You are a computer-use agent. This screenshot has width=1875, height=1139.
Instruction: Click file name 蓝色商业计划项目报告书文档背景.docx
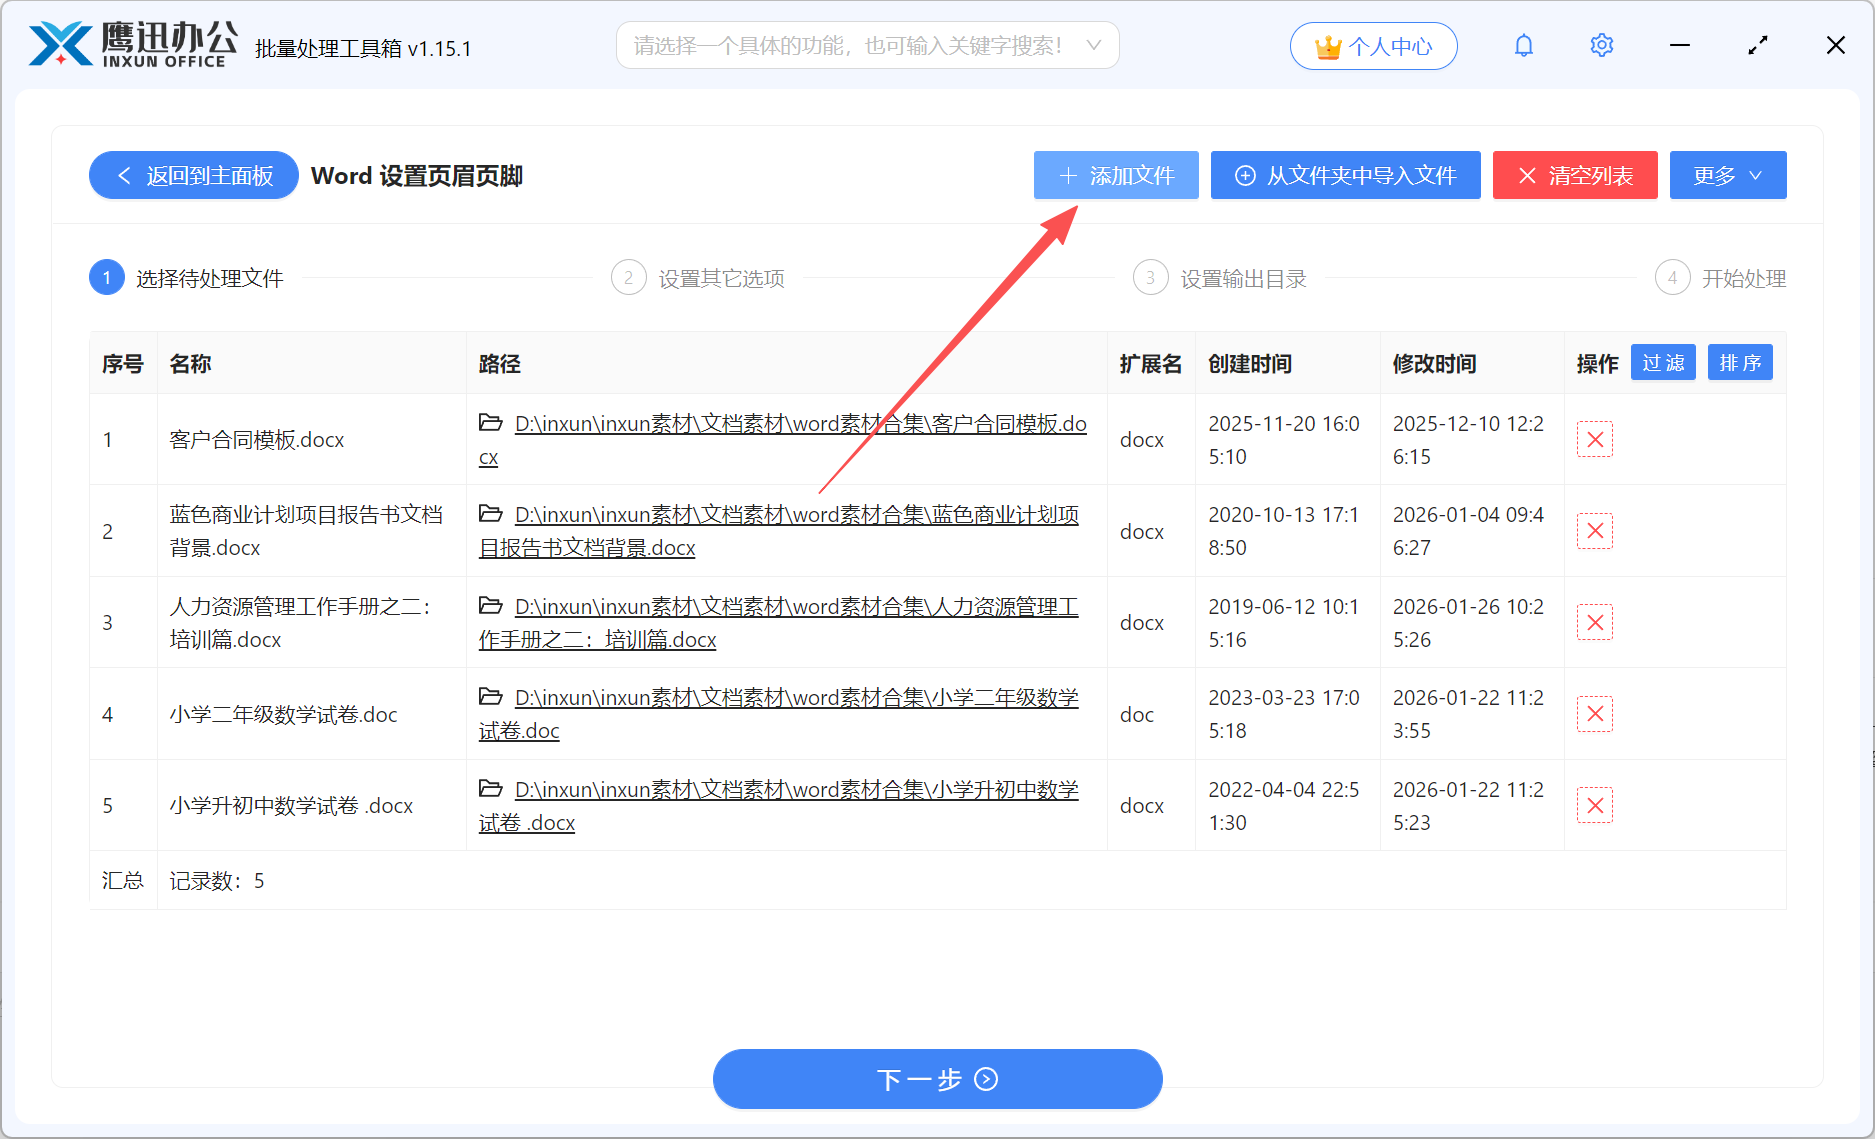click(306, 531)
